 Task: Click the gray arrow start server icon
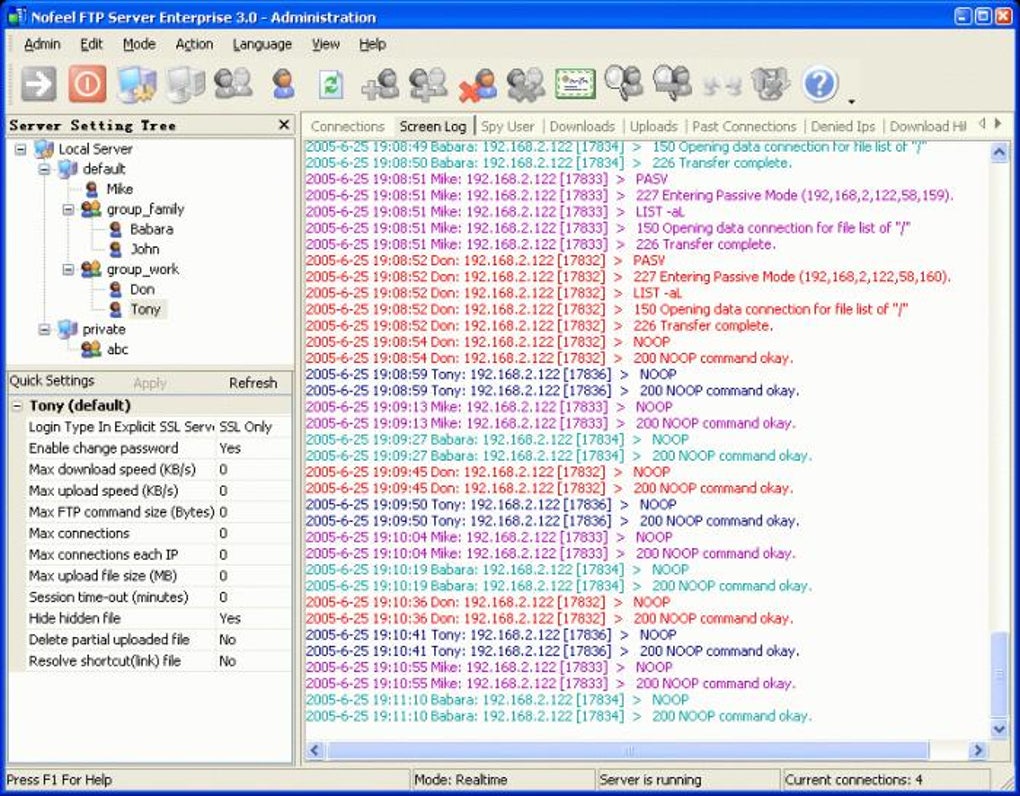(x=38, y=85)
